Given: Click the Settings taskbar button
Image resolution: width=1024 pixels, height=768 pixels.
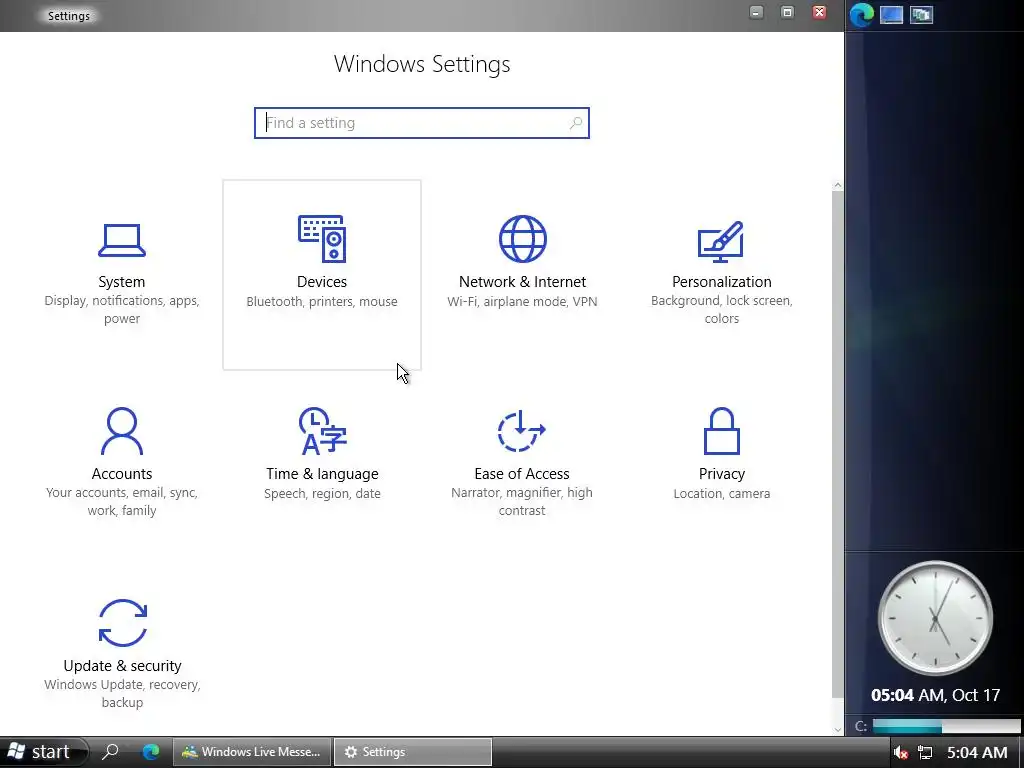Looking at the screenshot, I should tap(413, 752).
